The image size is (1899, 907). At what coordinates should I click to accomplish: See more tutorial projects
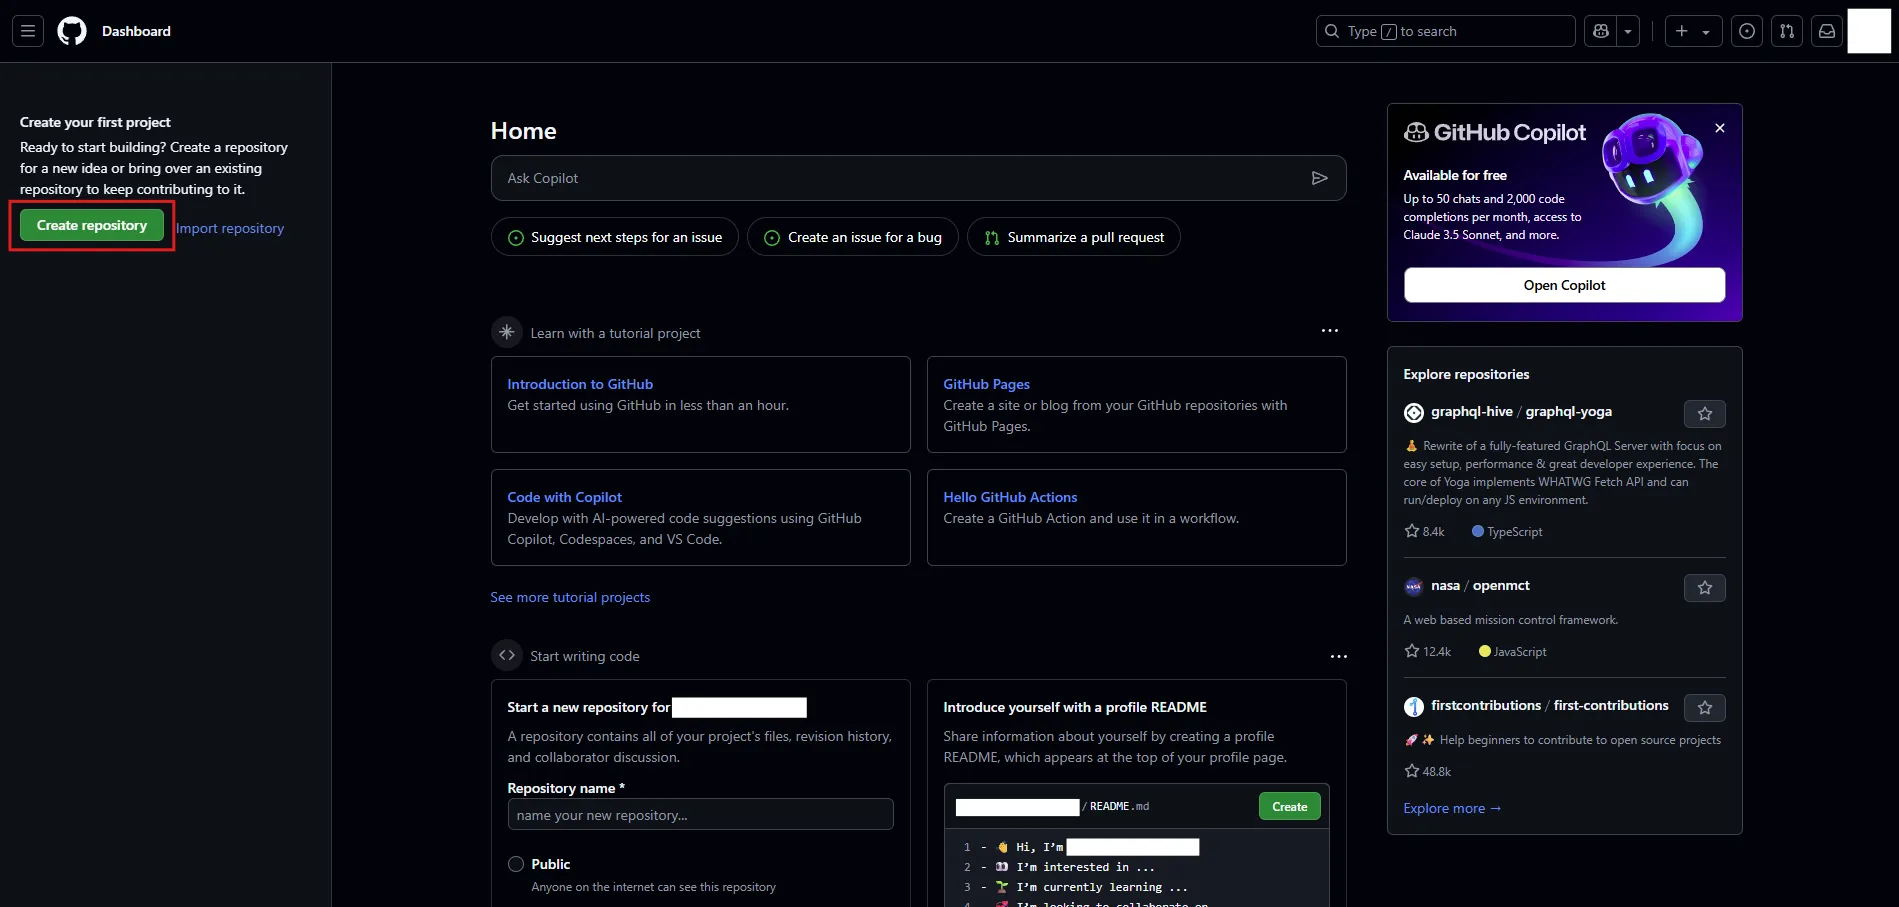click(x=570, y=597)
